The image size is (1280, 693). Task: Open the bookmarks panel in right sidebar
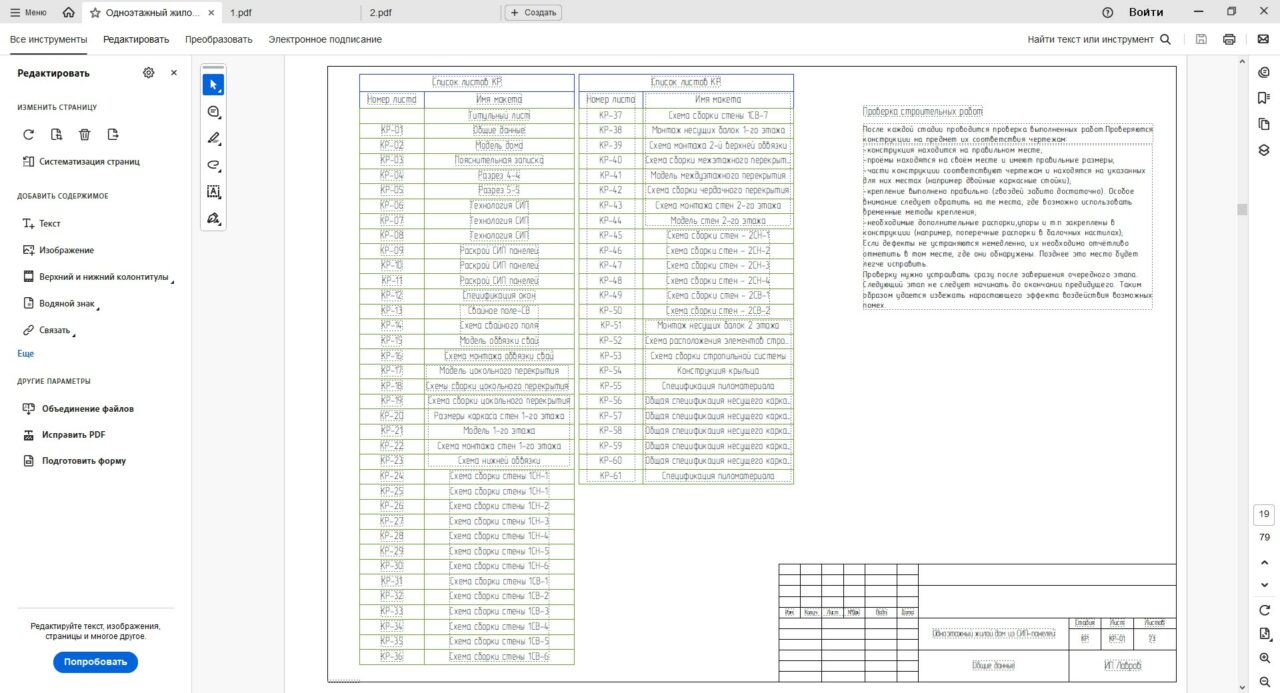[1264, 98]
